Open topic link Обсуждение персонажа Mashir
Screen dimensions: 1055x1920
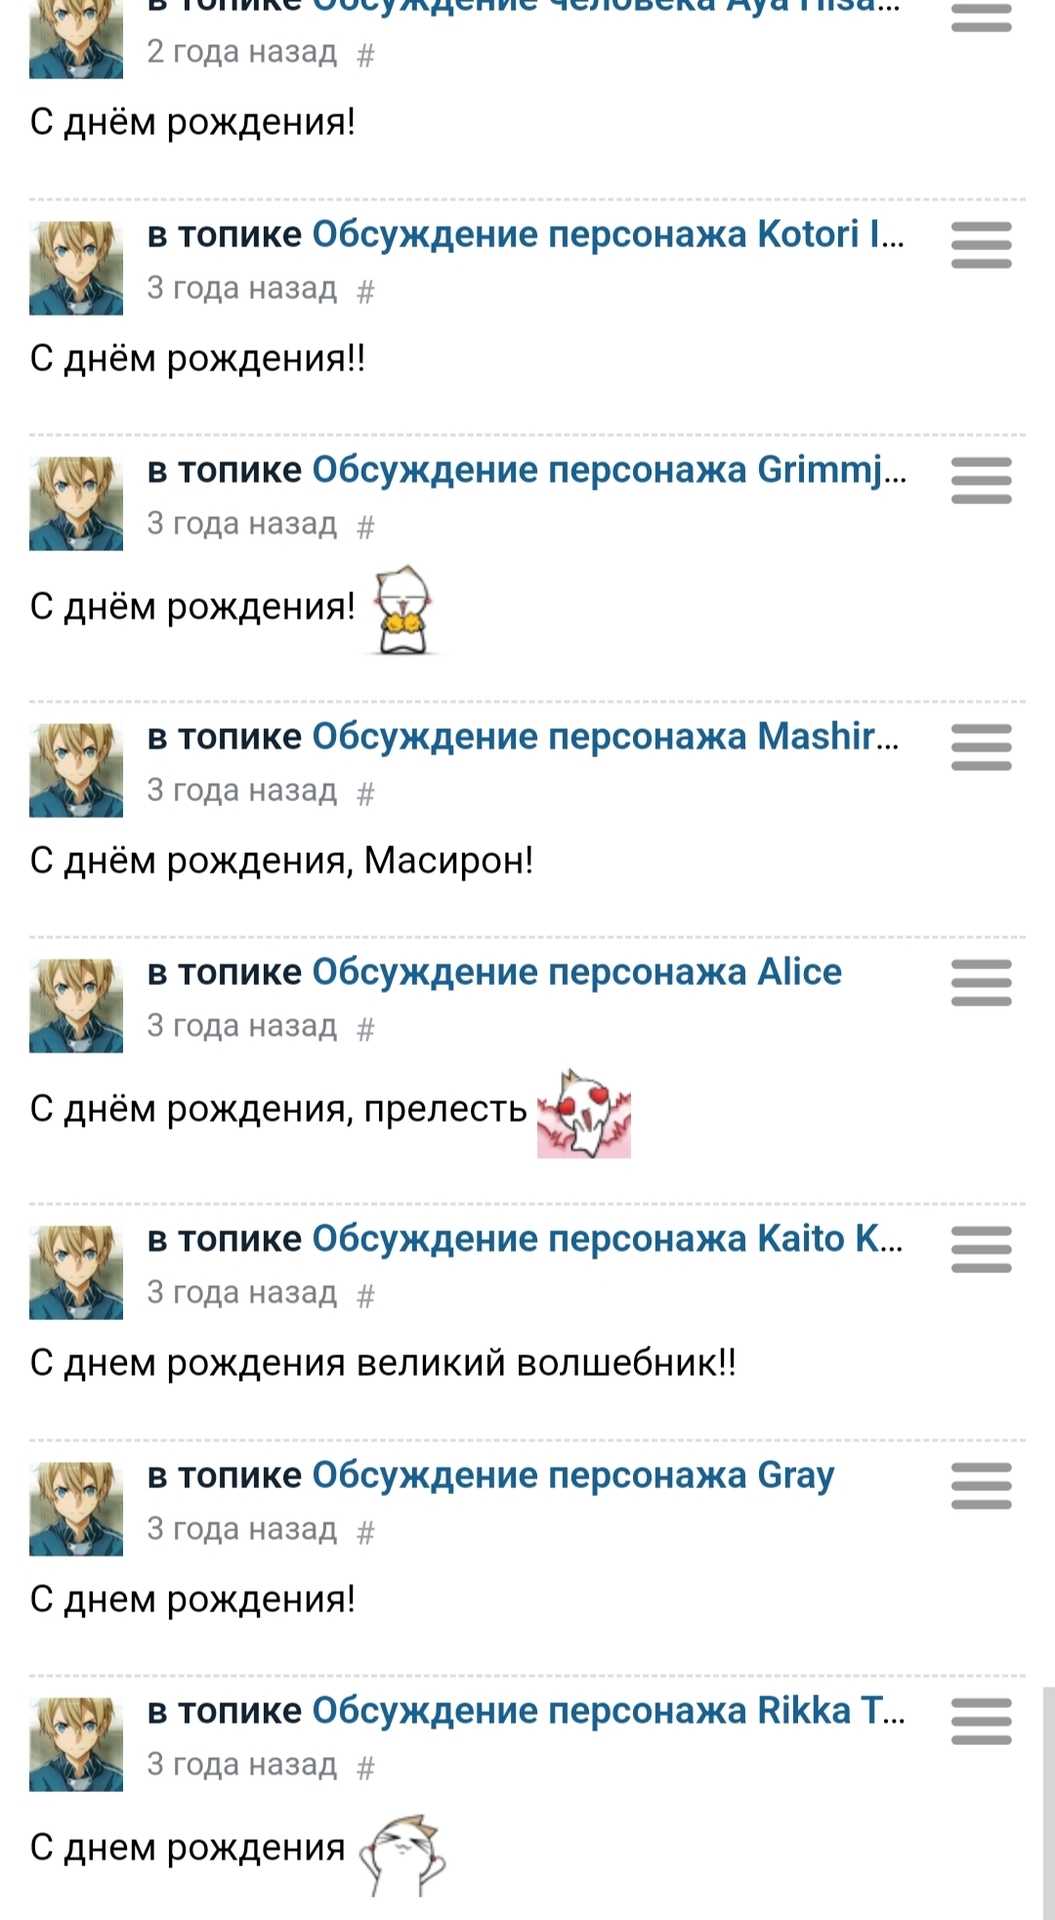point(605,736)
